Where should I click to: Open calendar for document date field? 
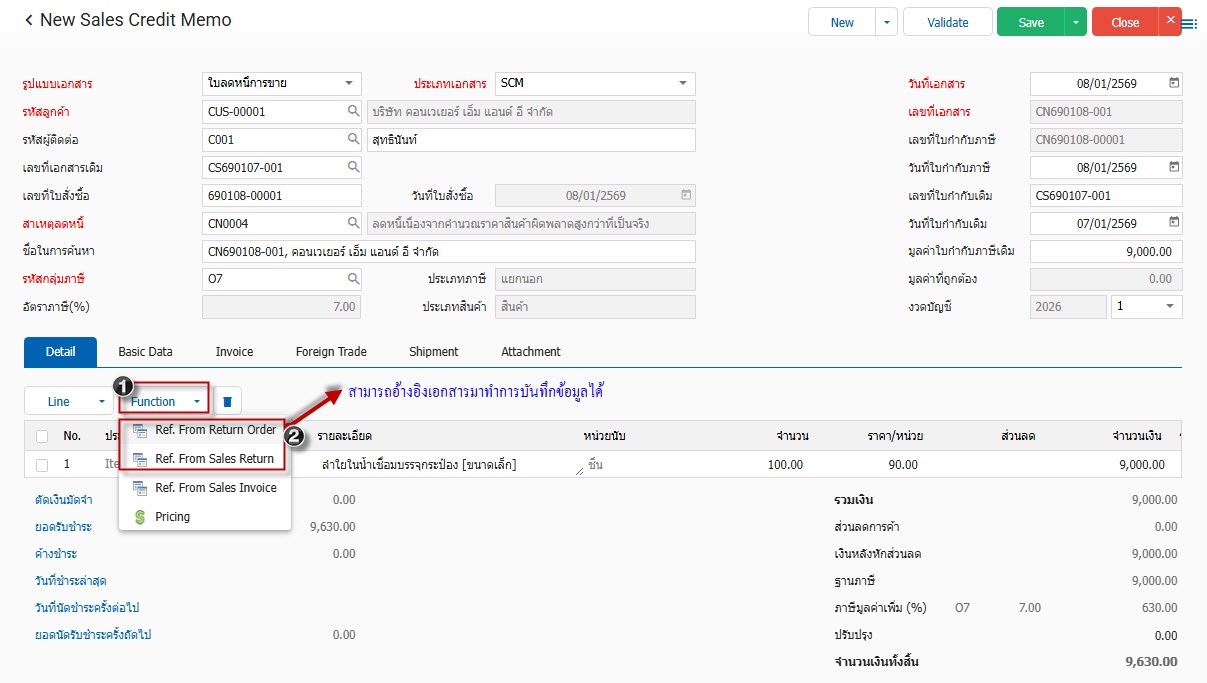pyautogui.click(x=1174, y=84)
